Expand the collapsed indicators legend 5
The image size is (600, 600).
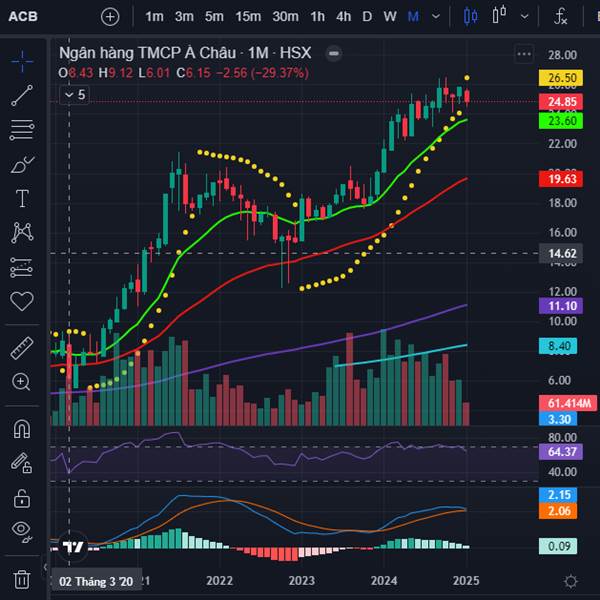coord(75,95)
